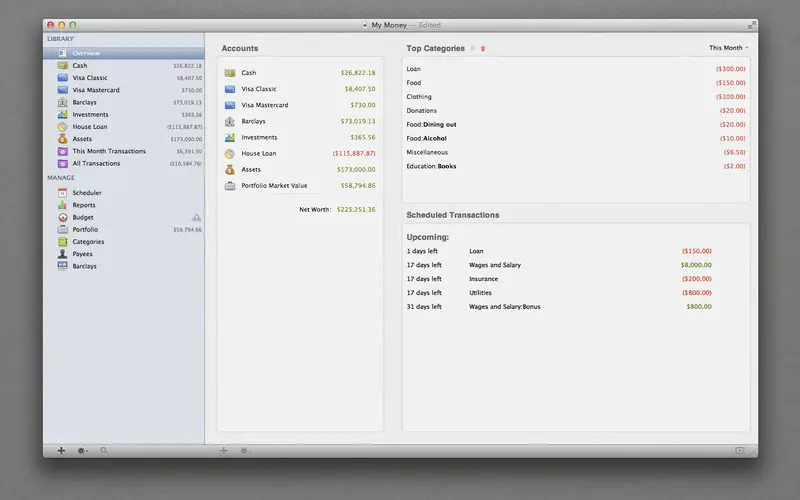This screenshot has width=800, height=500.
Task: Click the Net Worth $225,251.36 value
Action: (356, 210)
